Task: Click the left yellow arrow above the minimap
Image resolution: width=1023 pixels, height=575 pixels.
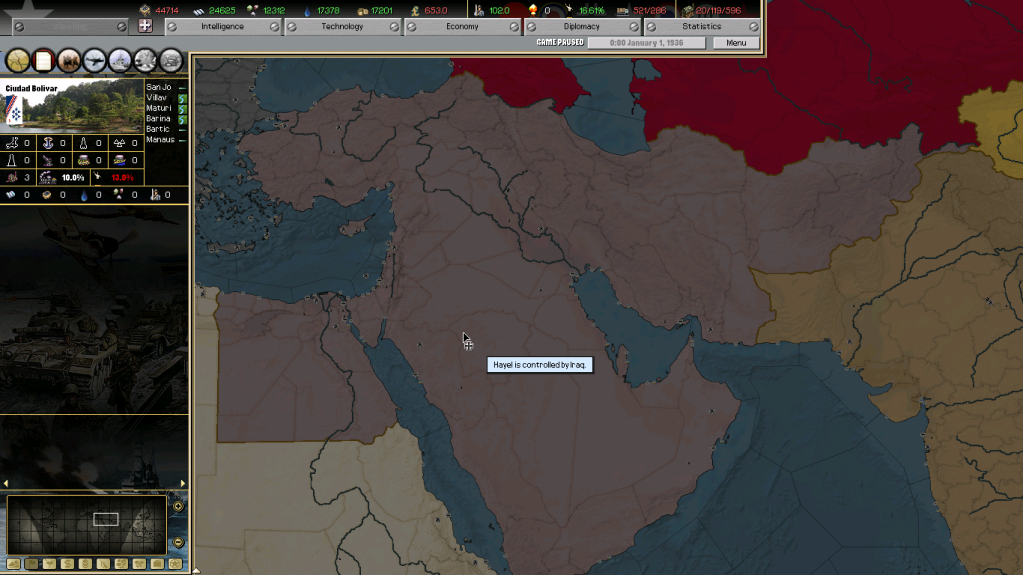Action: 6,484
